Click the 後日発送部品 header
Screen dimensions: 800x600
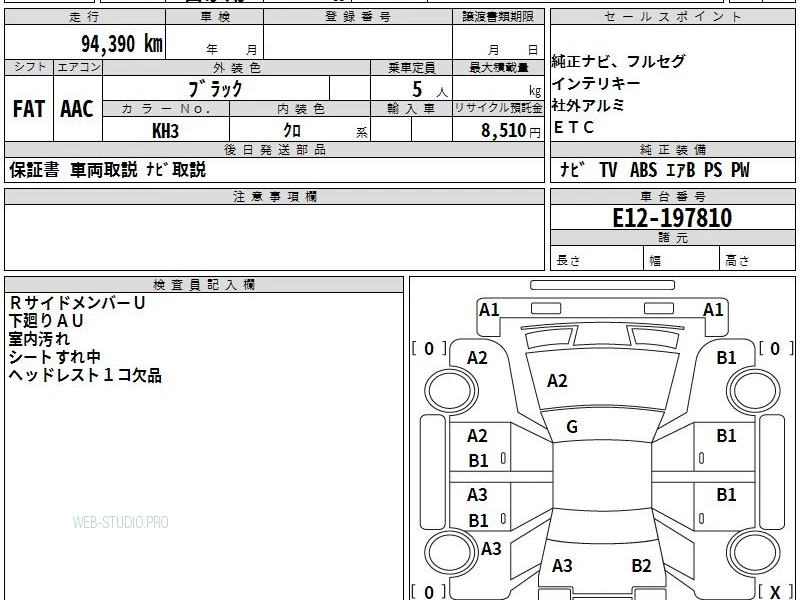pos(274,149)
